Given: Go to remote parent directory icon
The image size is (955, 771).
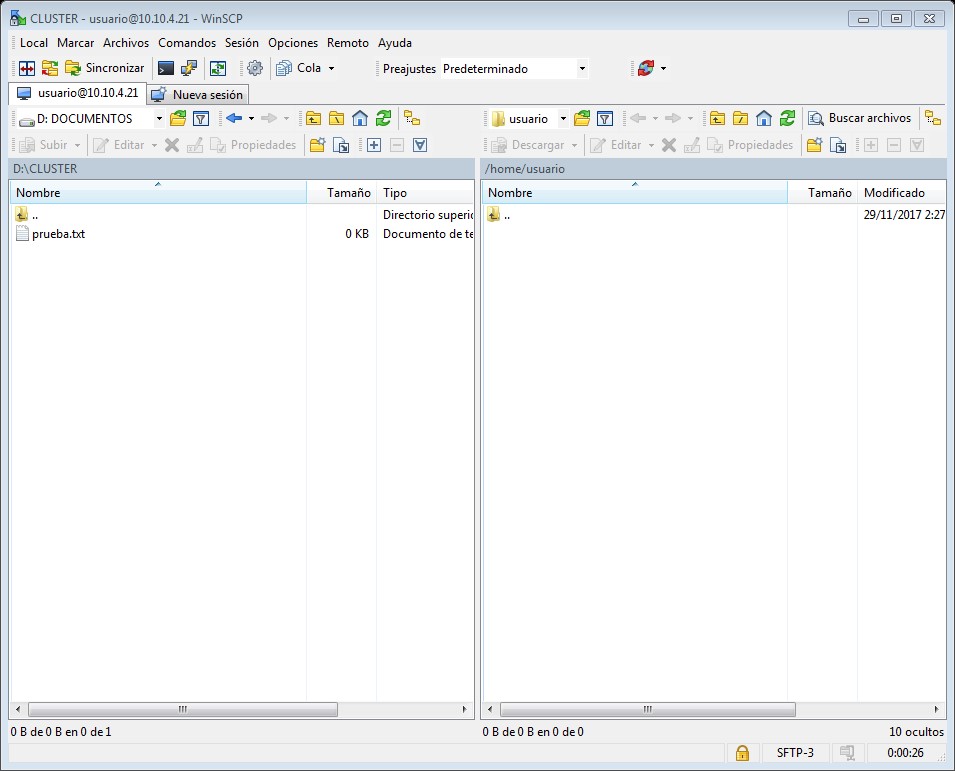Looking at the screenshot, I should [717, 118].
